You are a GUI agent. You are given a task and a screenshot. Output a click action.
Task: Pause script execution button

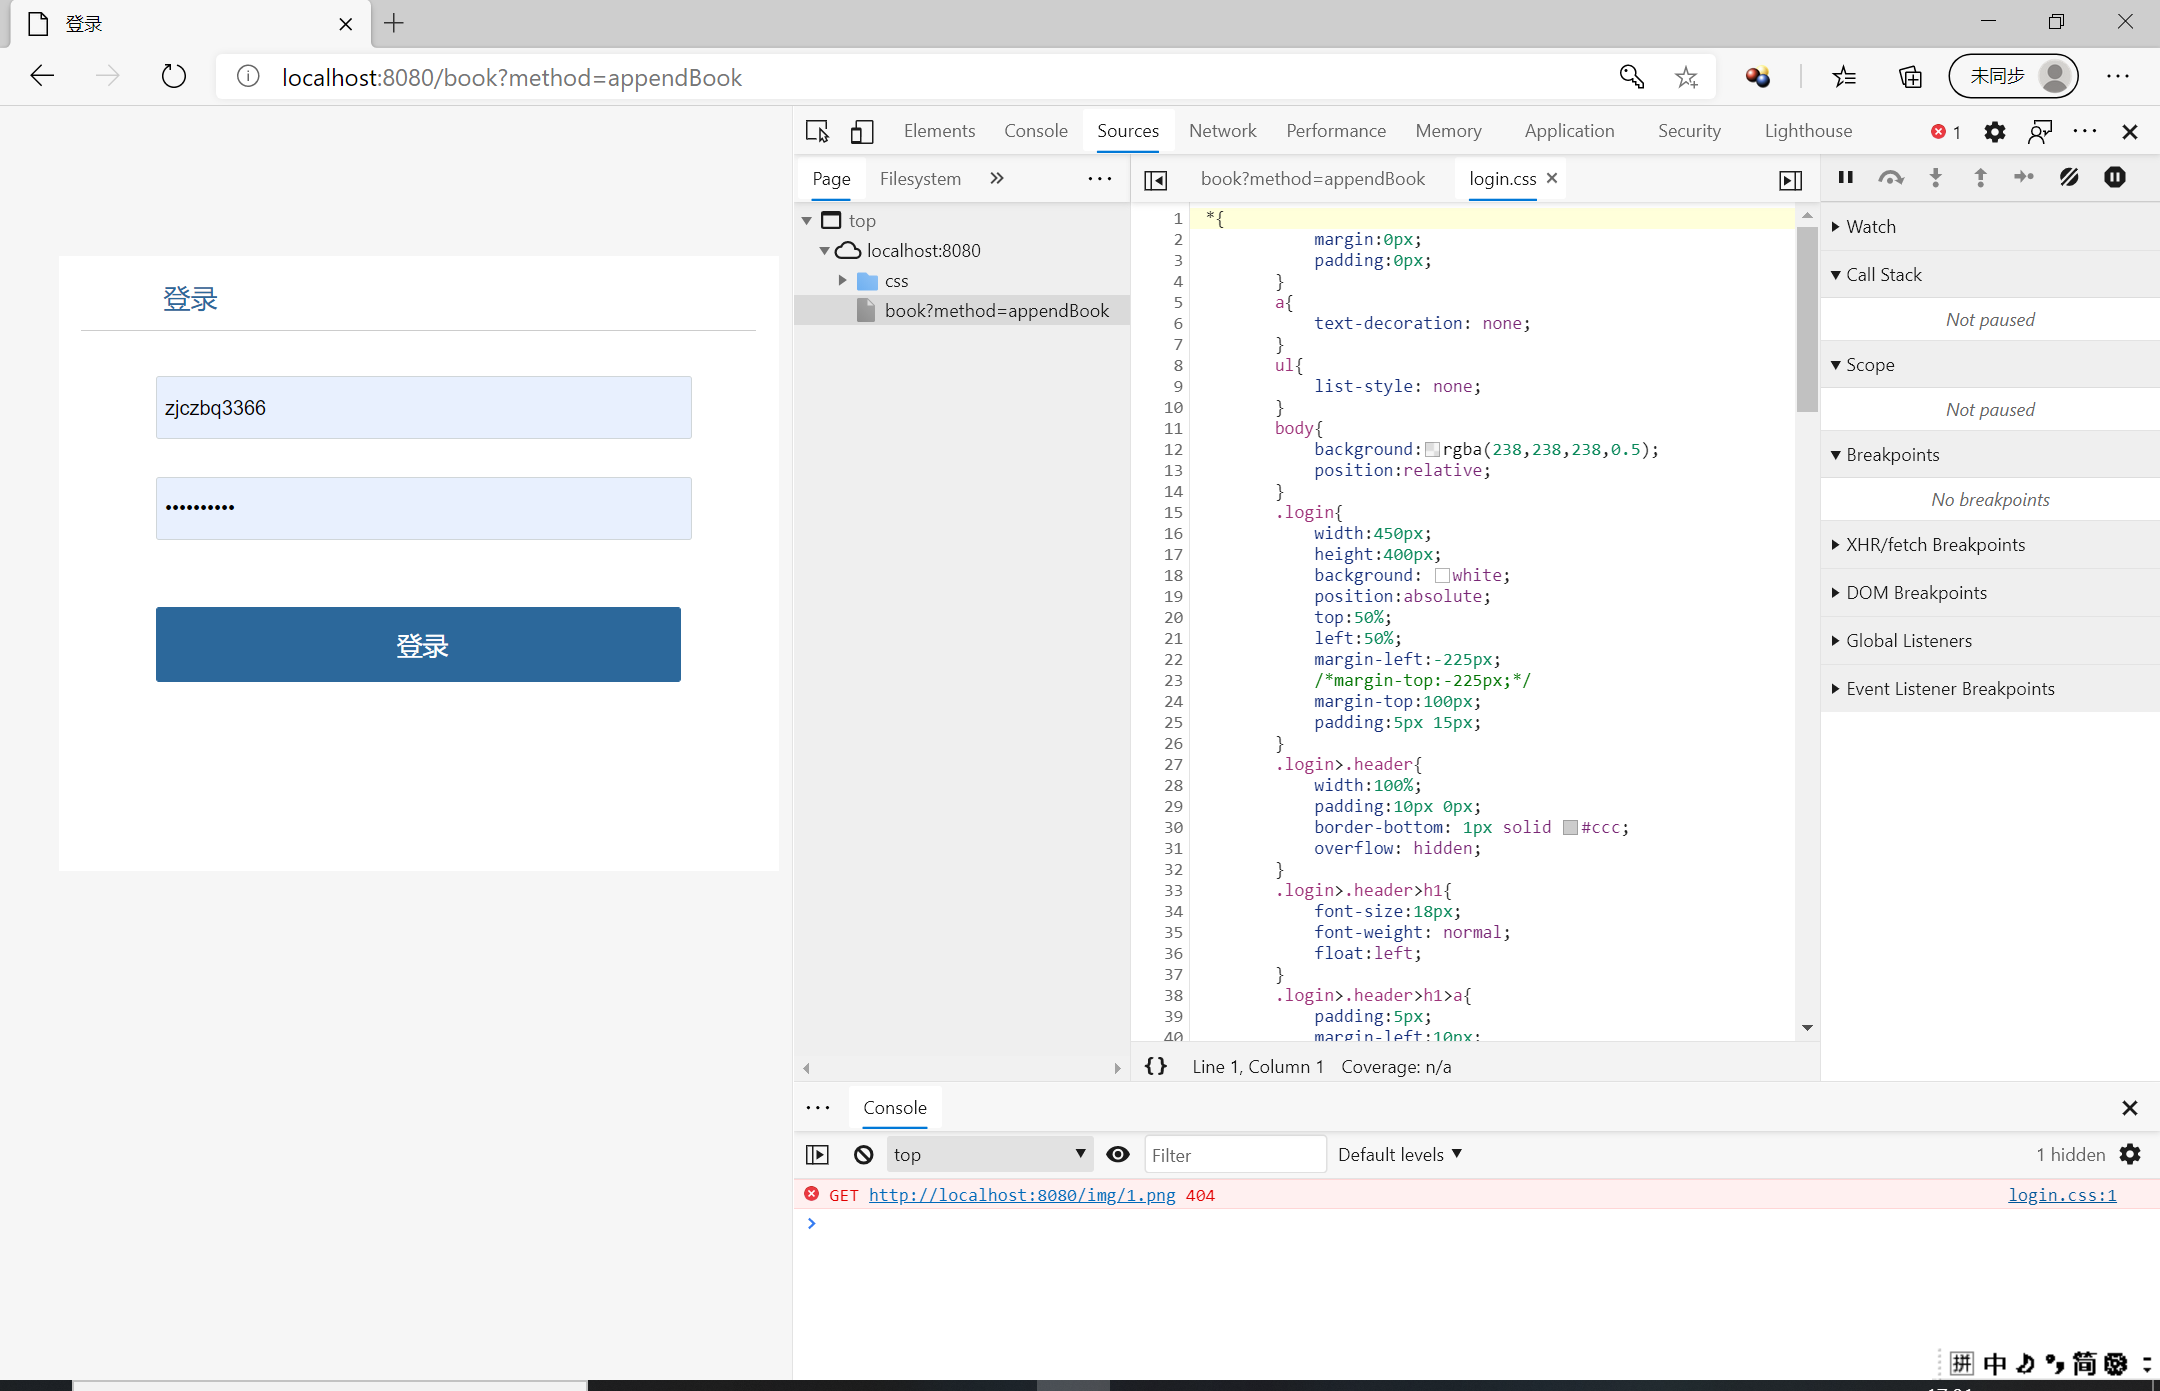[1846, 178]
